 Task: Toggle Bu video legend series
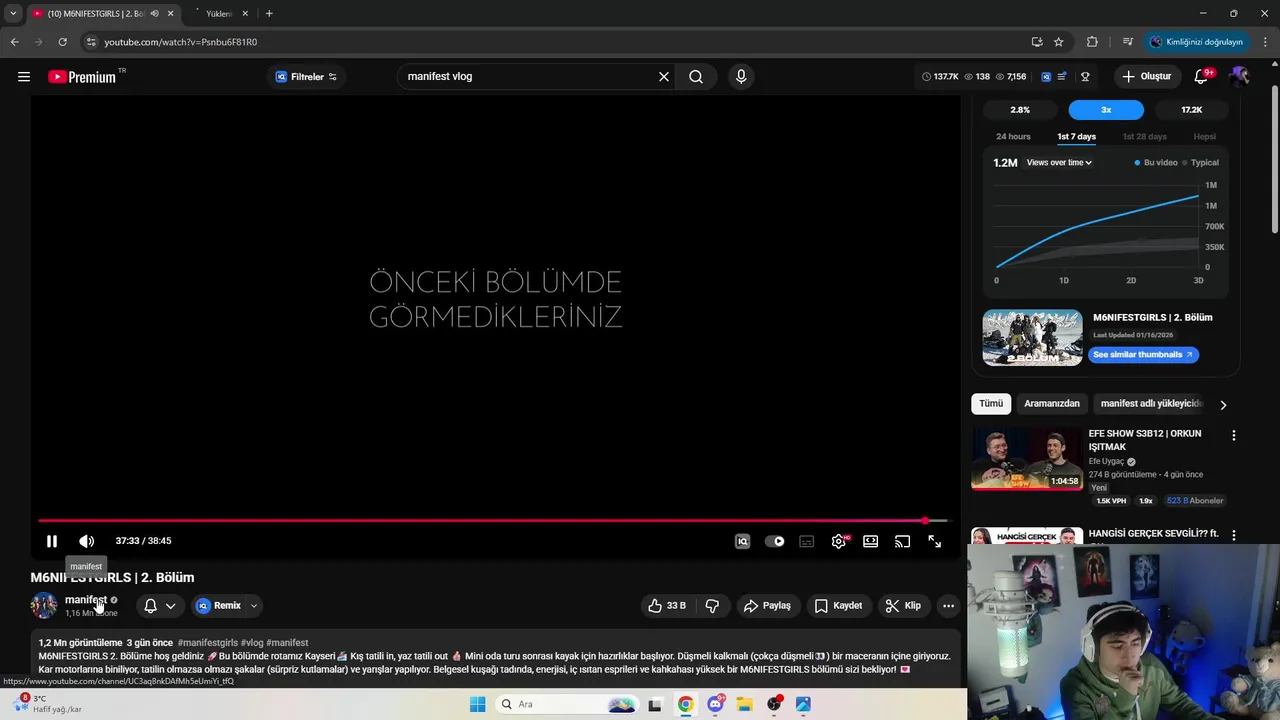(x=1156, y=163)
